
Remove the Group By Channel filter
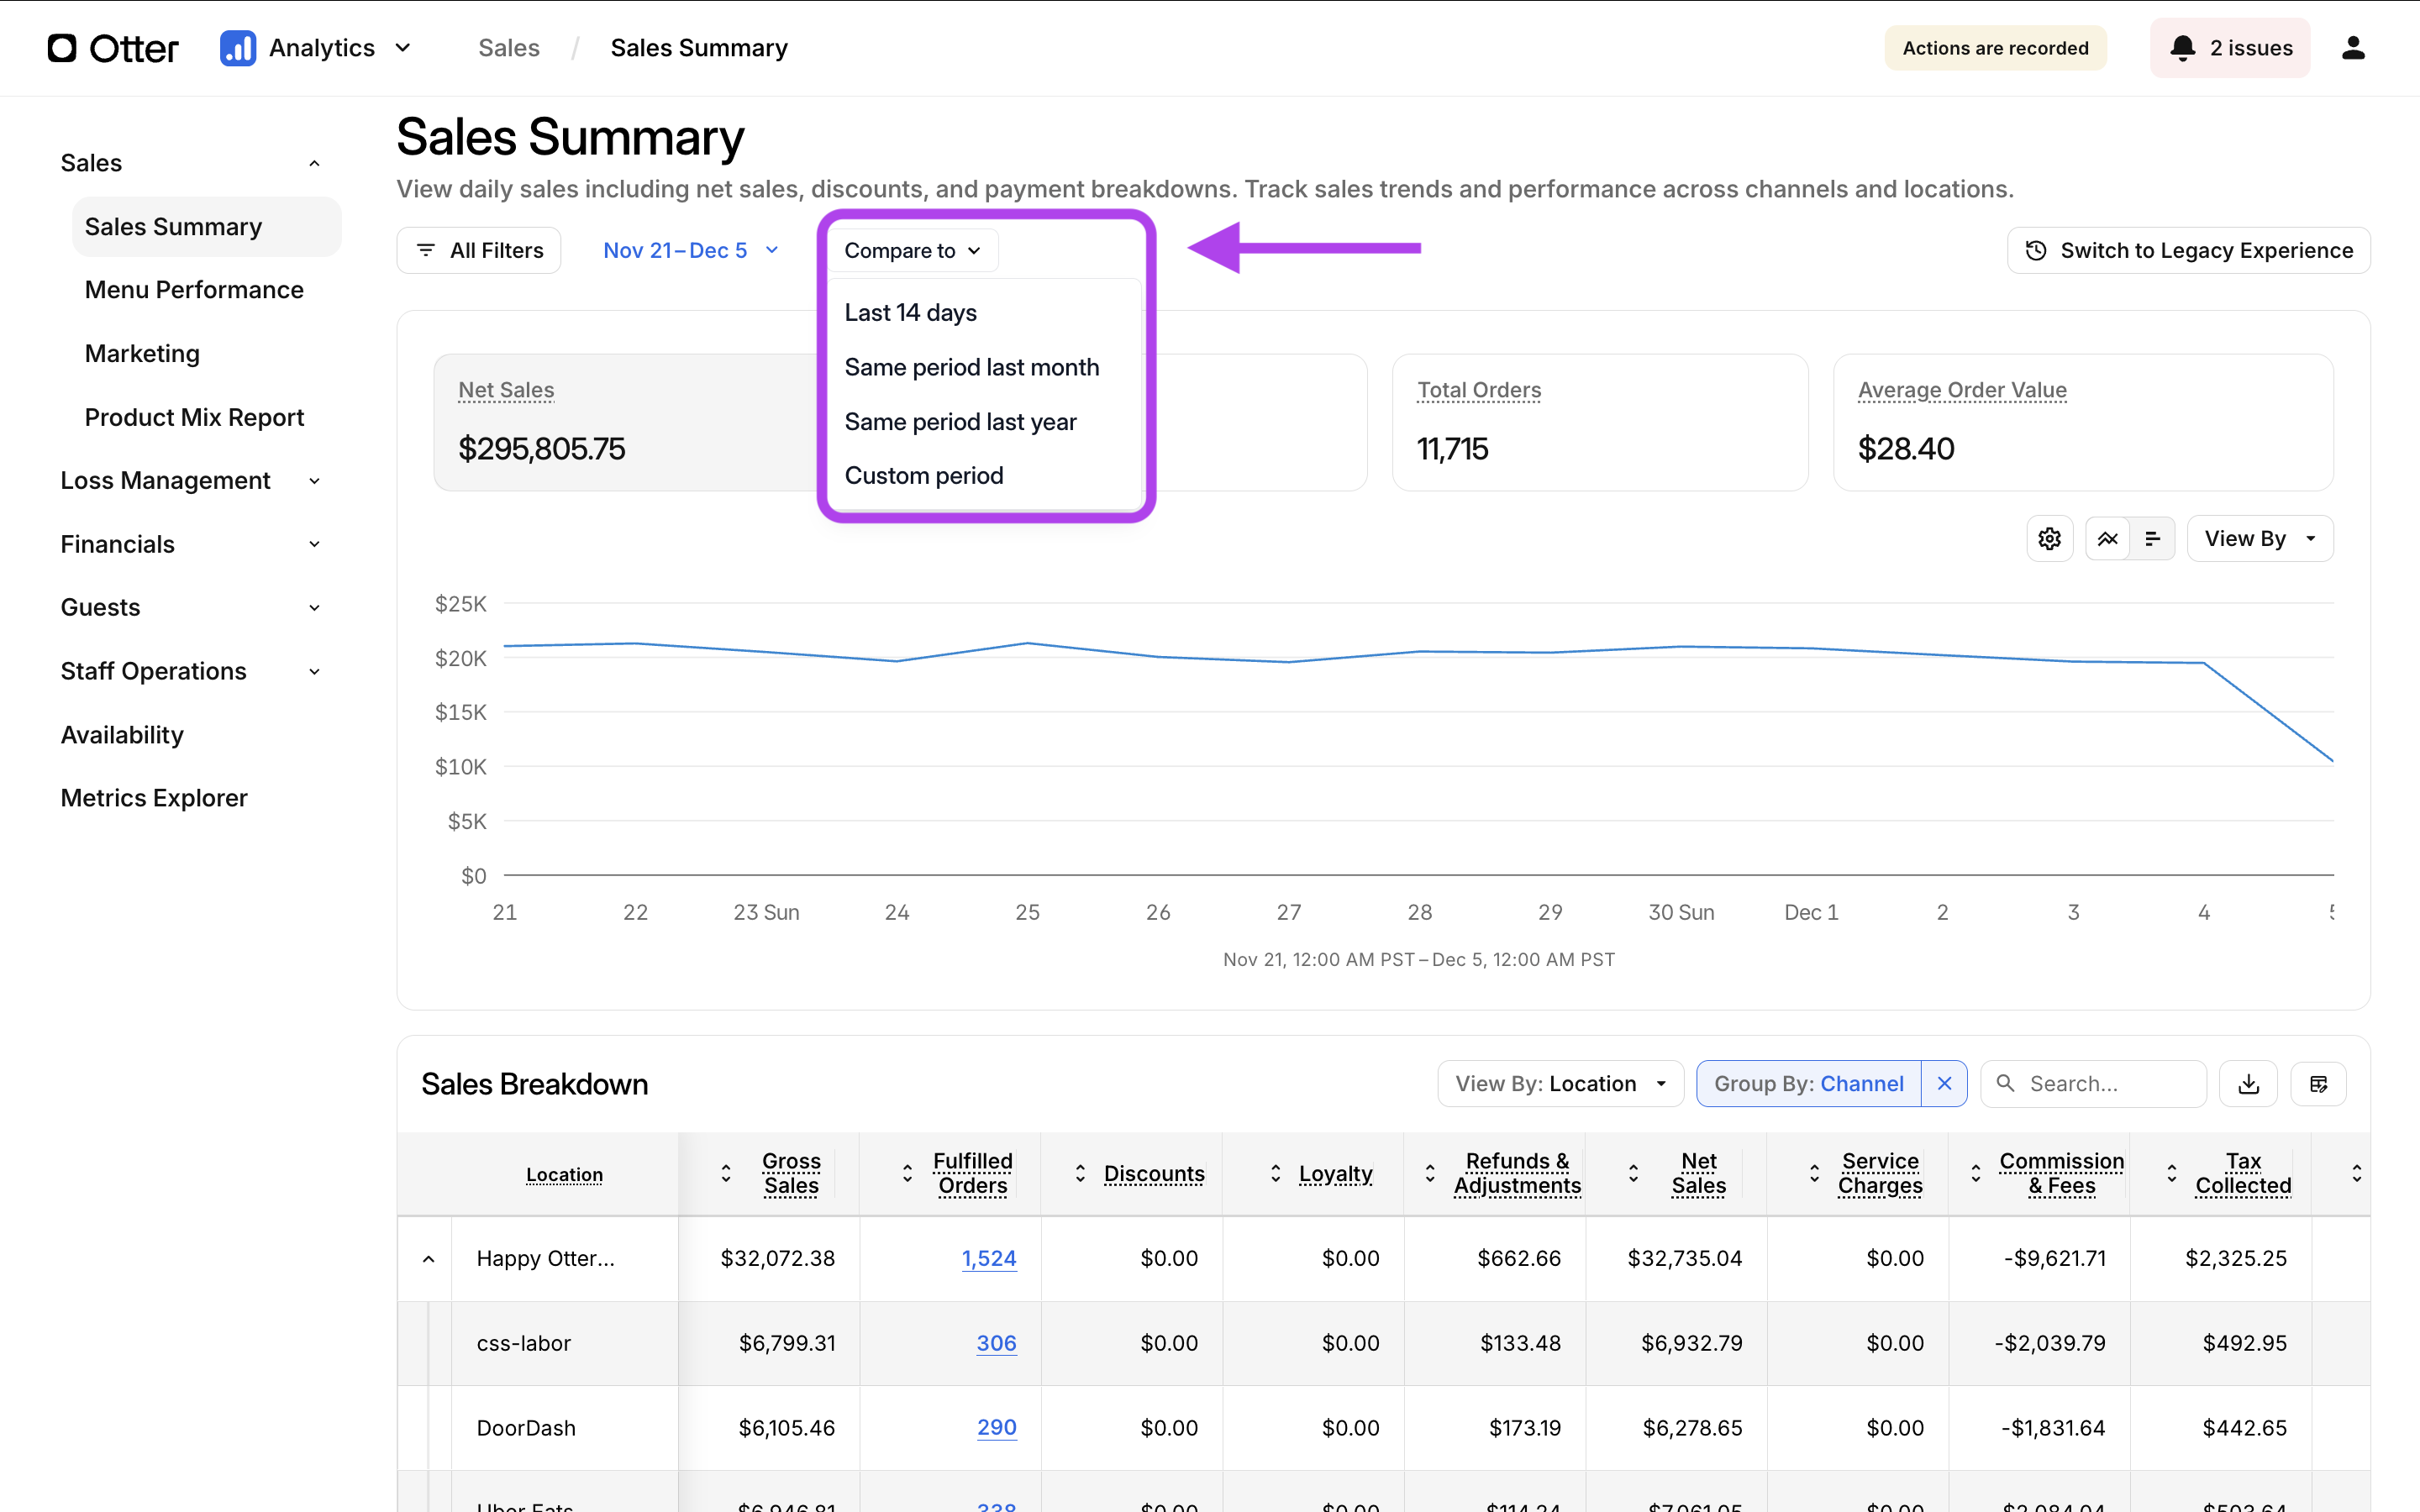[1944, 1084]
